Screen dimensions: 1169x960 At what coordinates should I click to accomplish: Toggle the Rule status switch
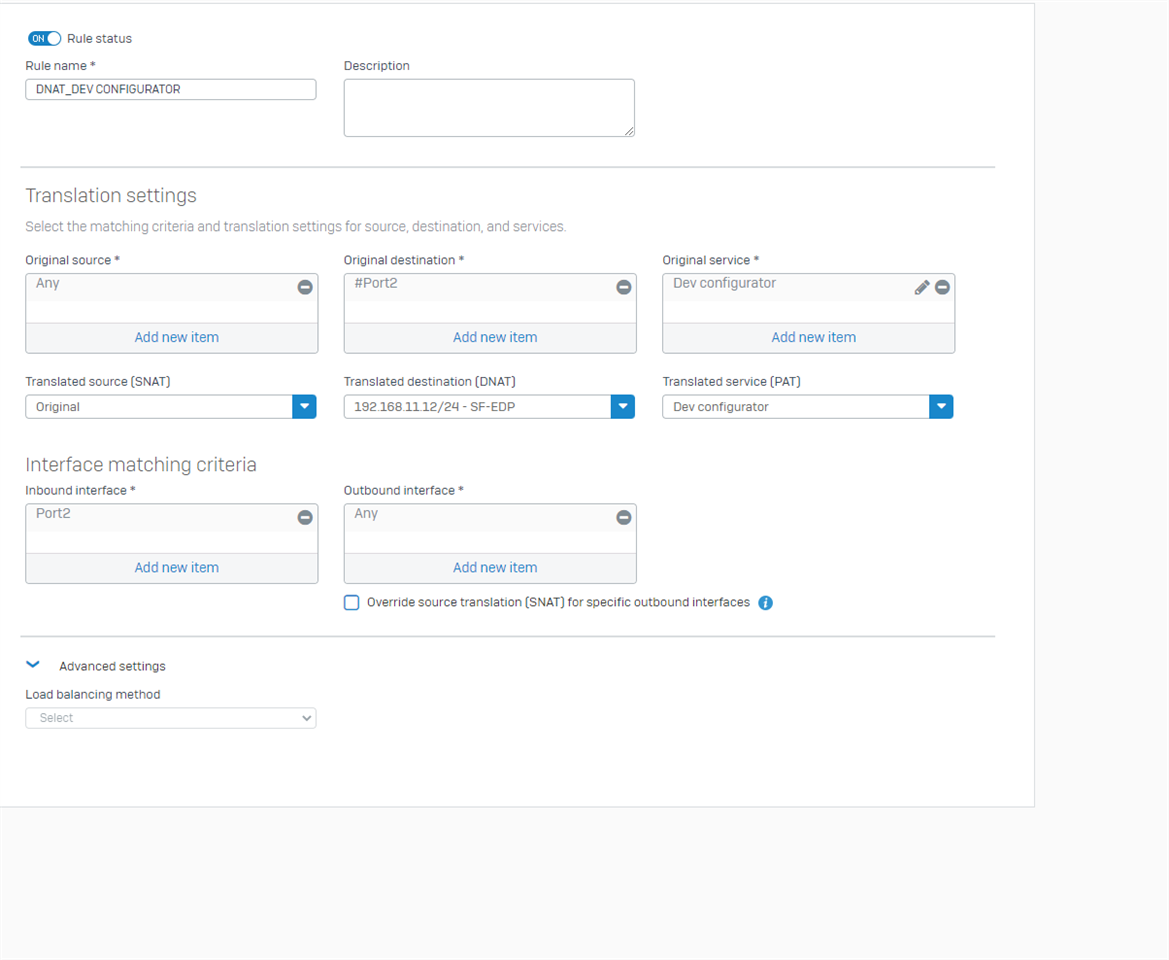click(x=45, y=38)
